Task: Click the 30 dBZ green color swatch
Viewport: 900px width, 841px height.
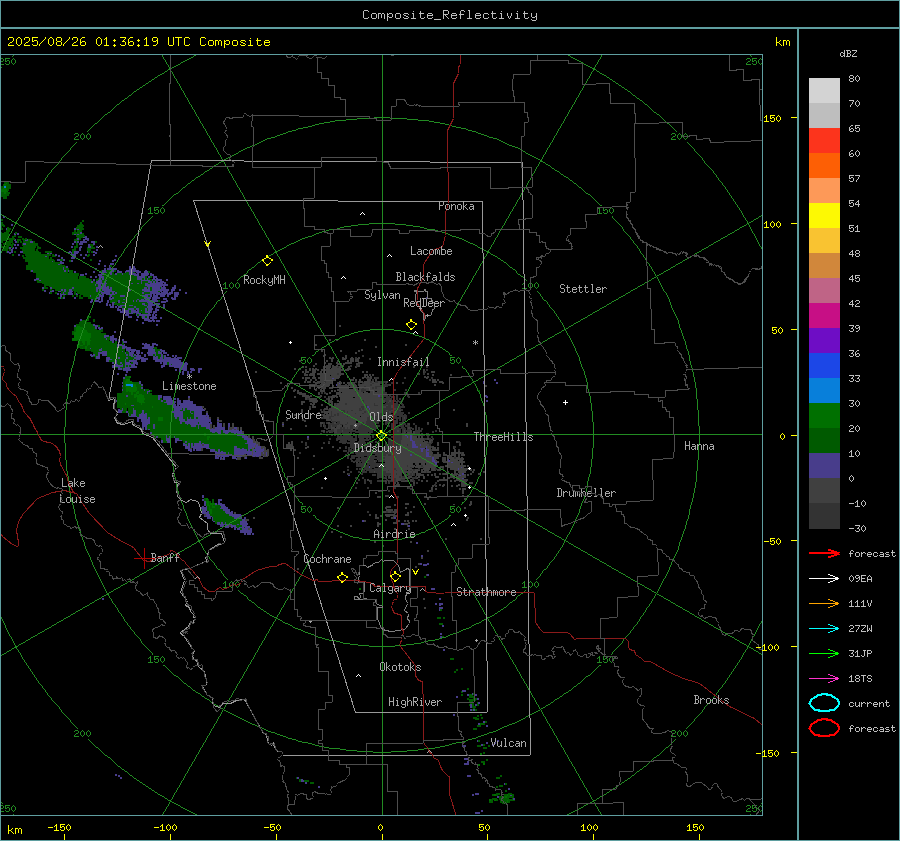Action: coord(824,415)
